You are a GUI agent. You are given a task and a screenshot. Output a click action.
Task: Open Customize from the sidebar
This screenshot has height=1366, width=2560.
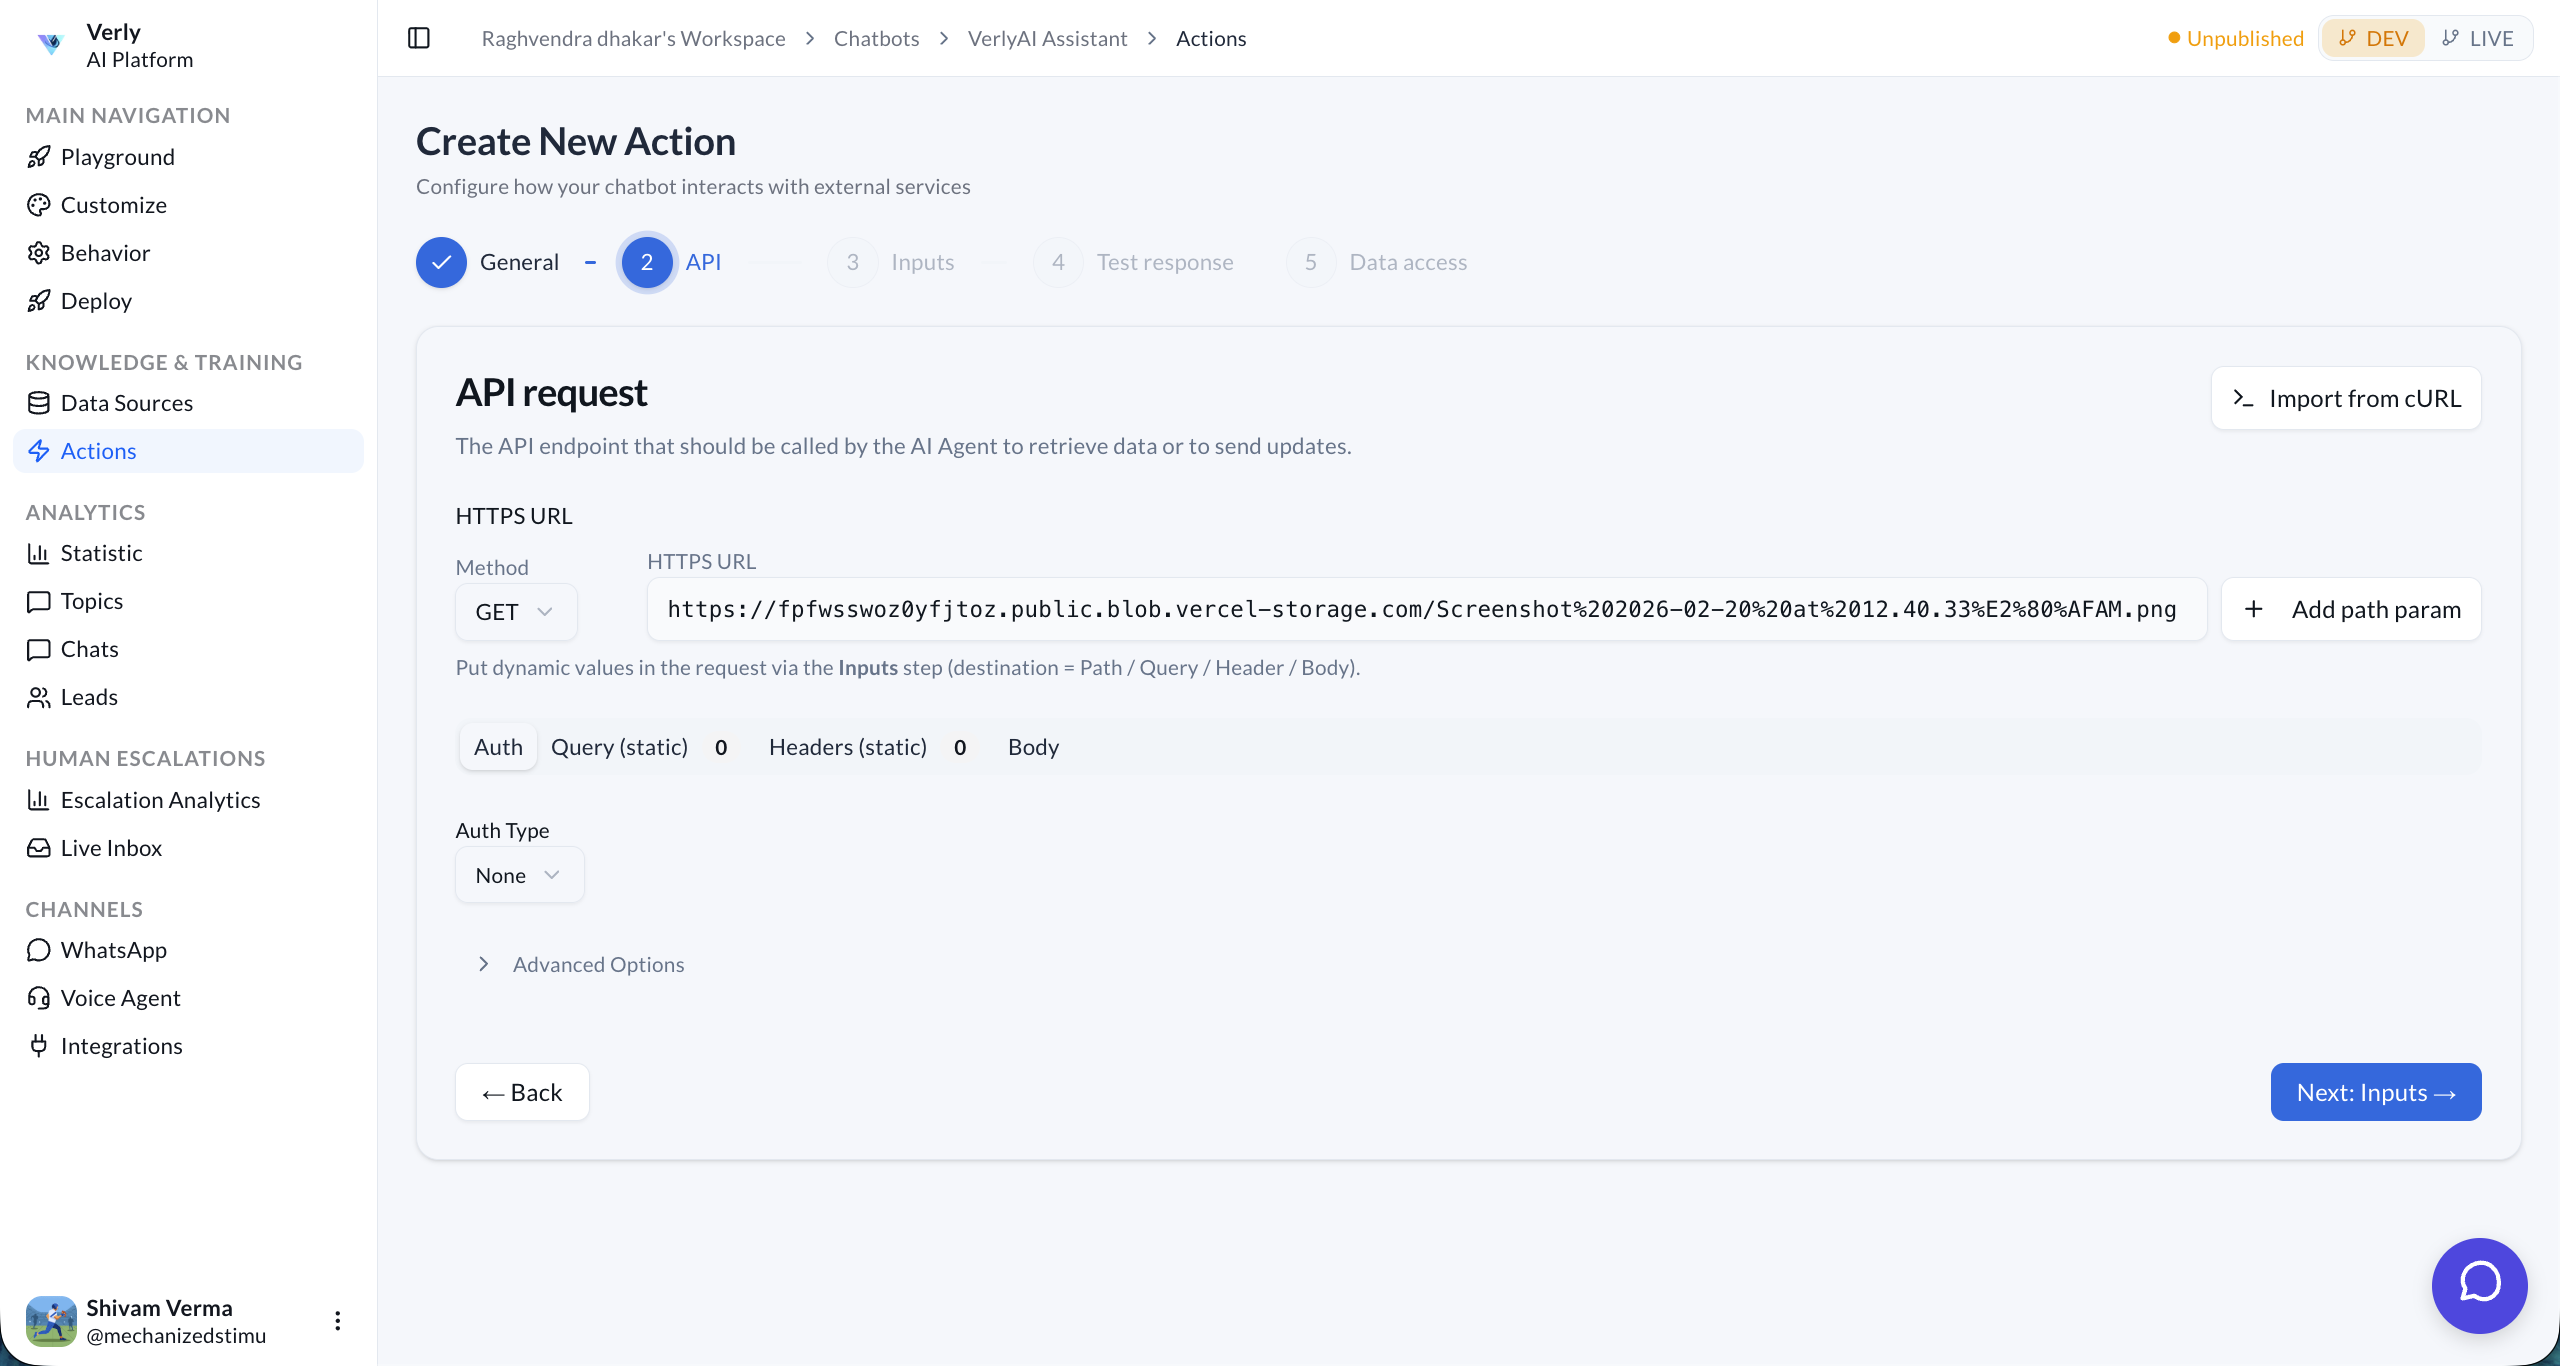point(114,204)
